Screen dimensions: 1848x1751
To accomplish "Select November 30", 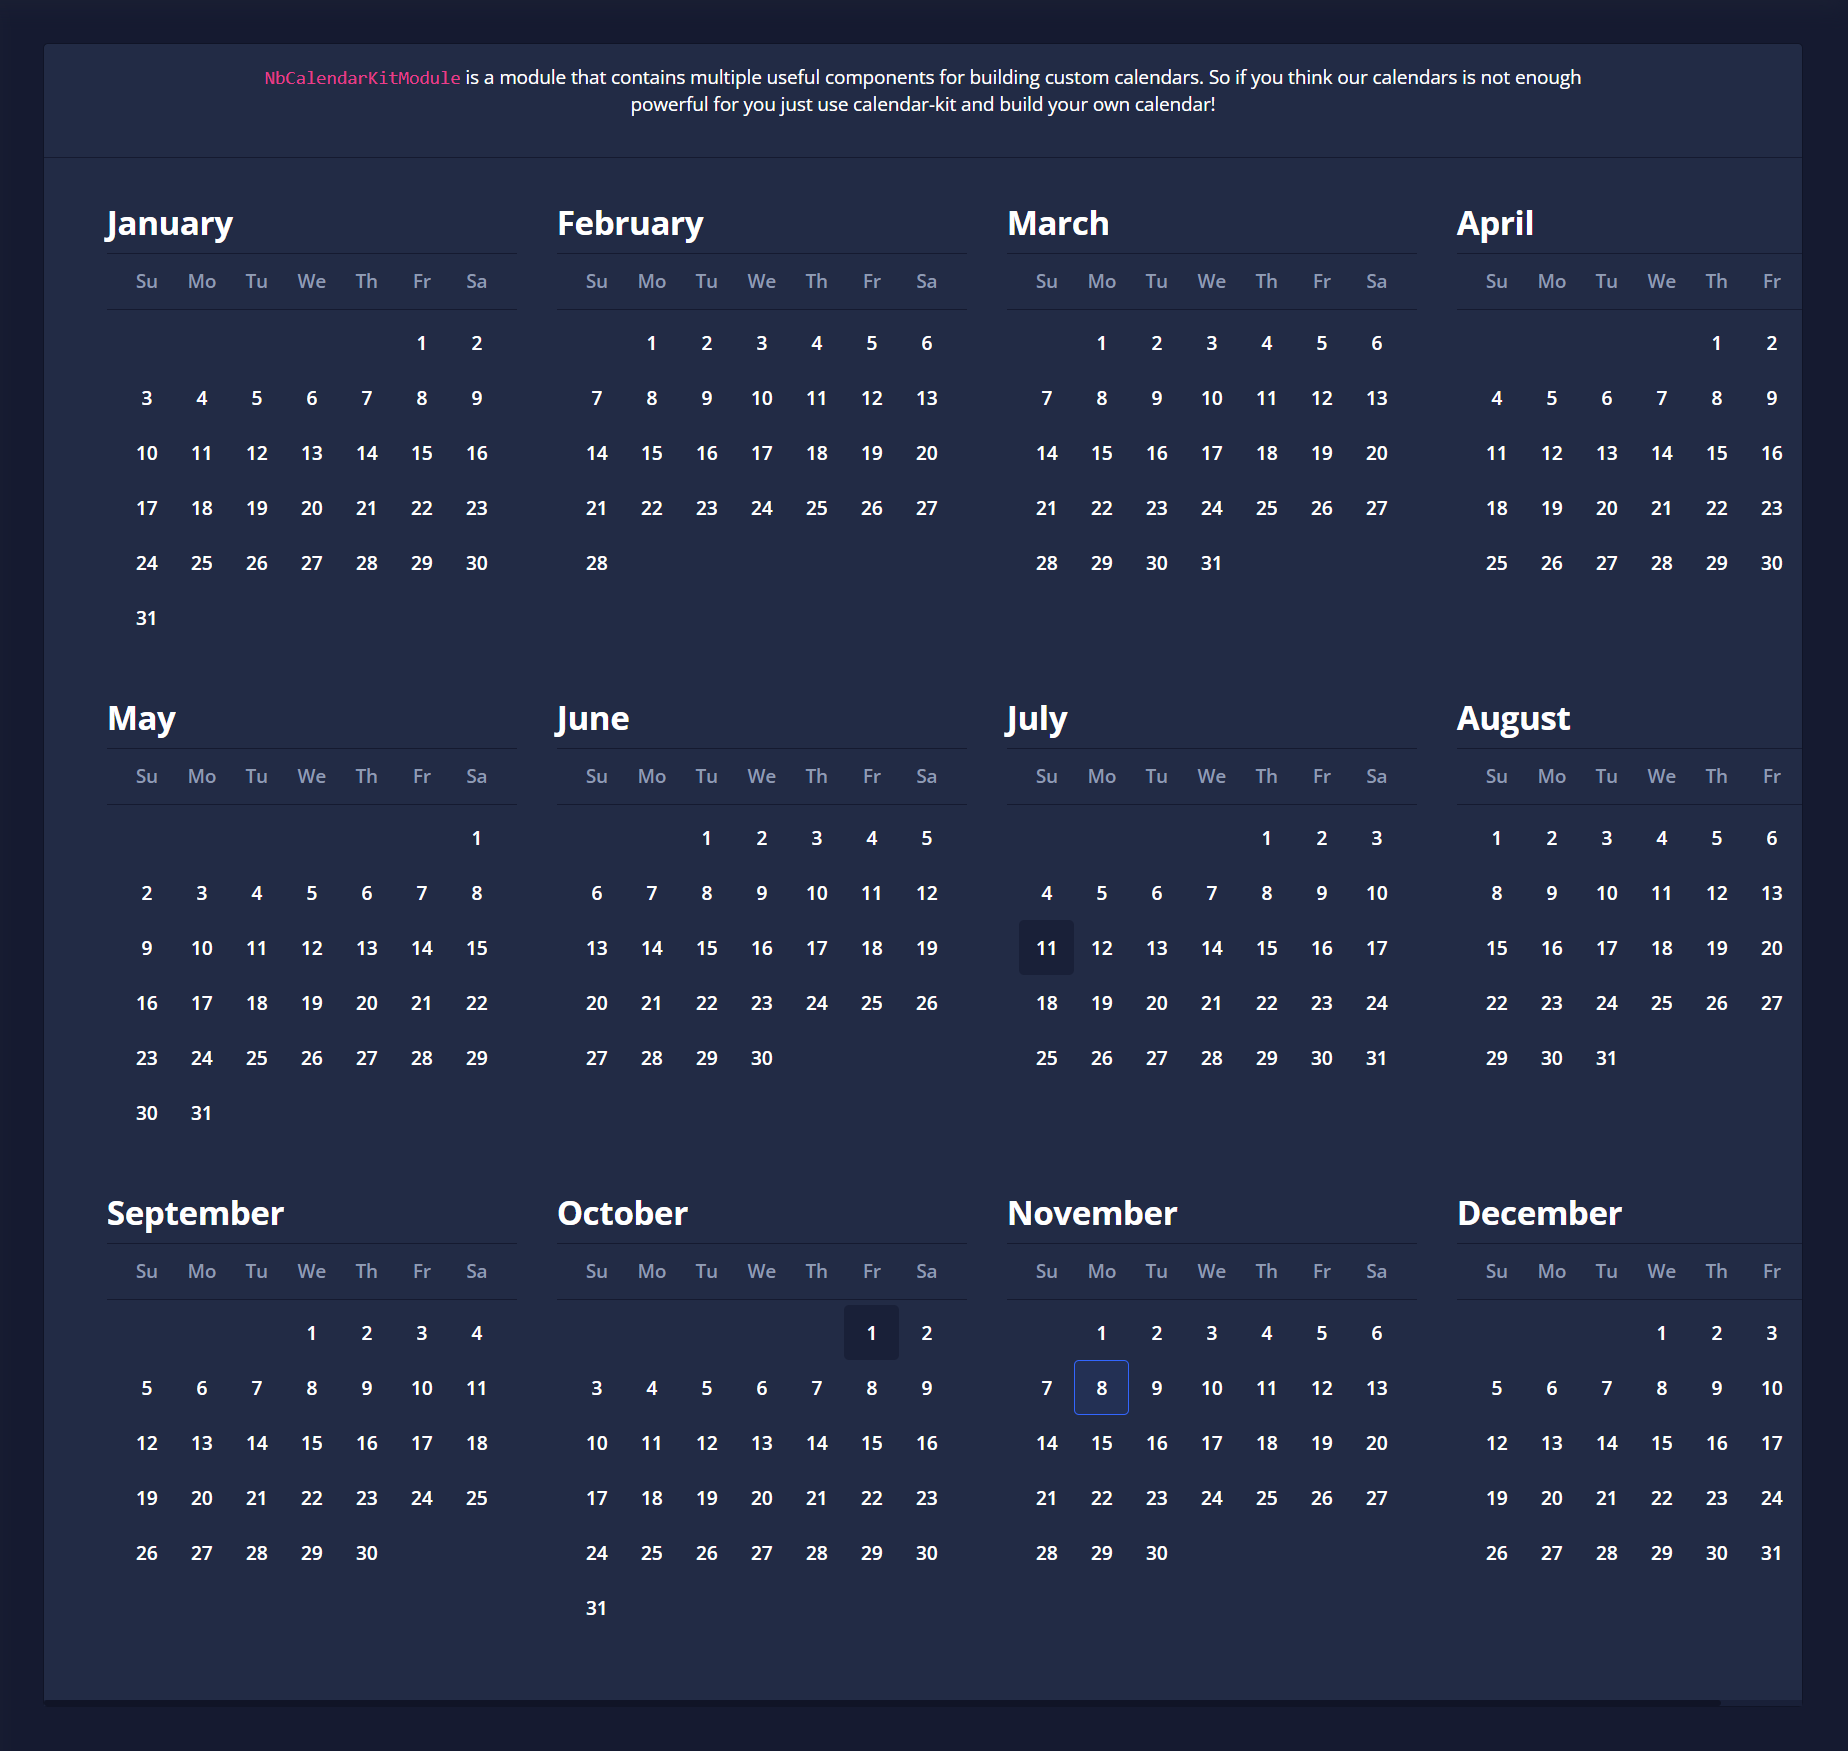I will [1156, 1552].
